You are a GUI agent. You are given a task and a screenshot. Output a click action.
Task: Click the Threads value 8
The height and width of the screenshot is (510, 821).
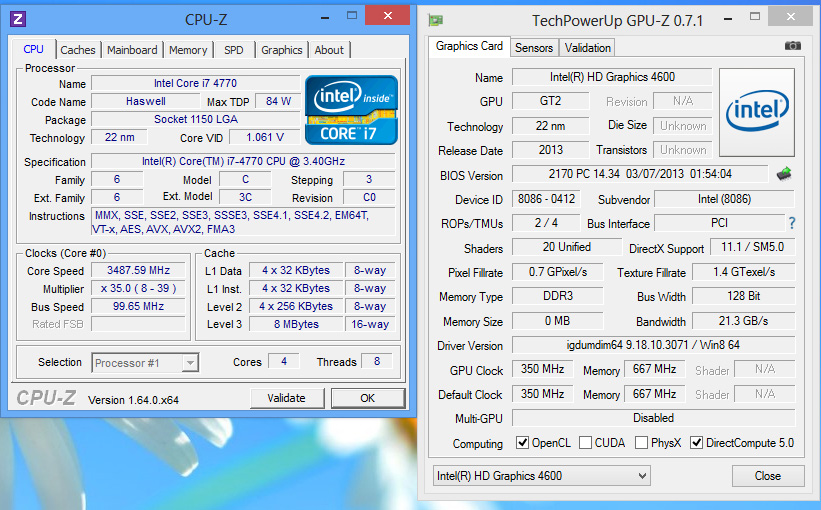pos(376,361)
